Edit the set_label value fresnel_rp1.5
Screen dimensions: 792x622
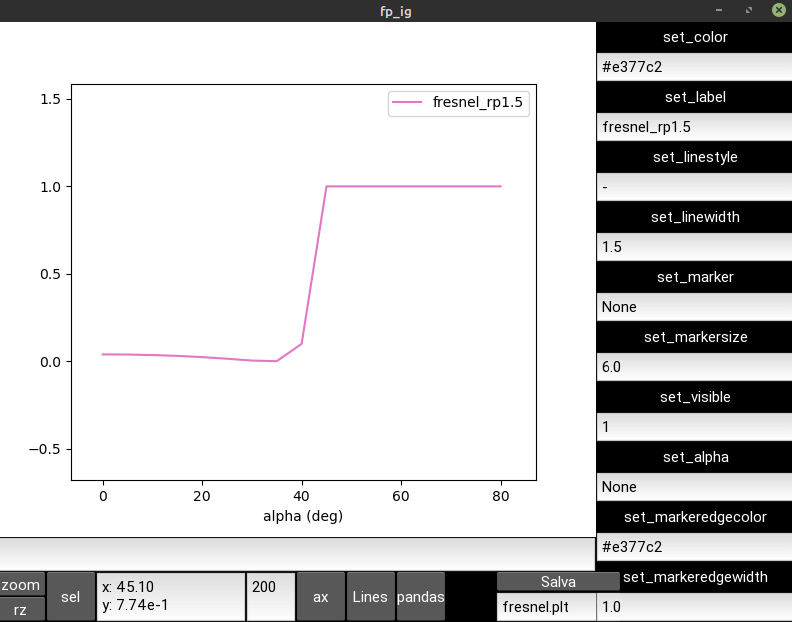click(x=694, y=127)
